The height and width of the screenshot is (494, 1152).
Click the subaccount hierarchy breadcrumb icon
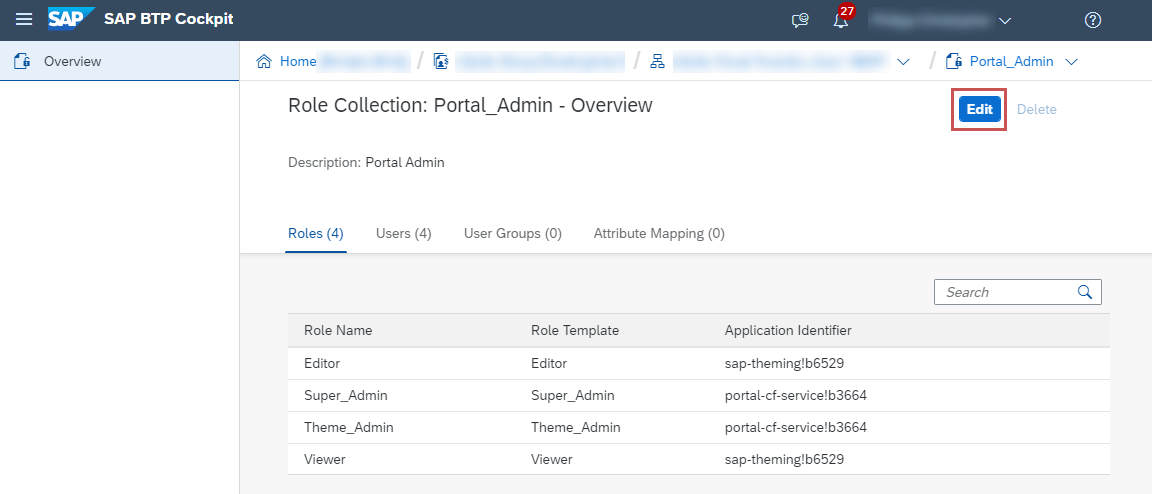click(x=657, y=61)
